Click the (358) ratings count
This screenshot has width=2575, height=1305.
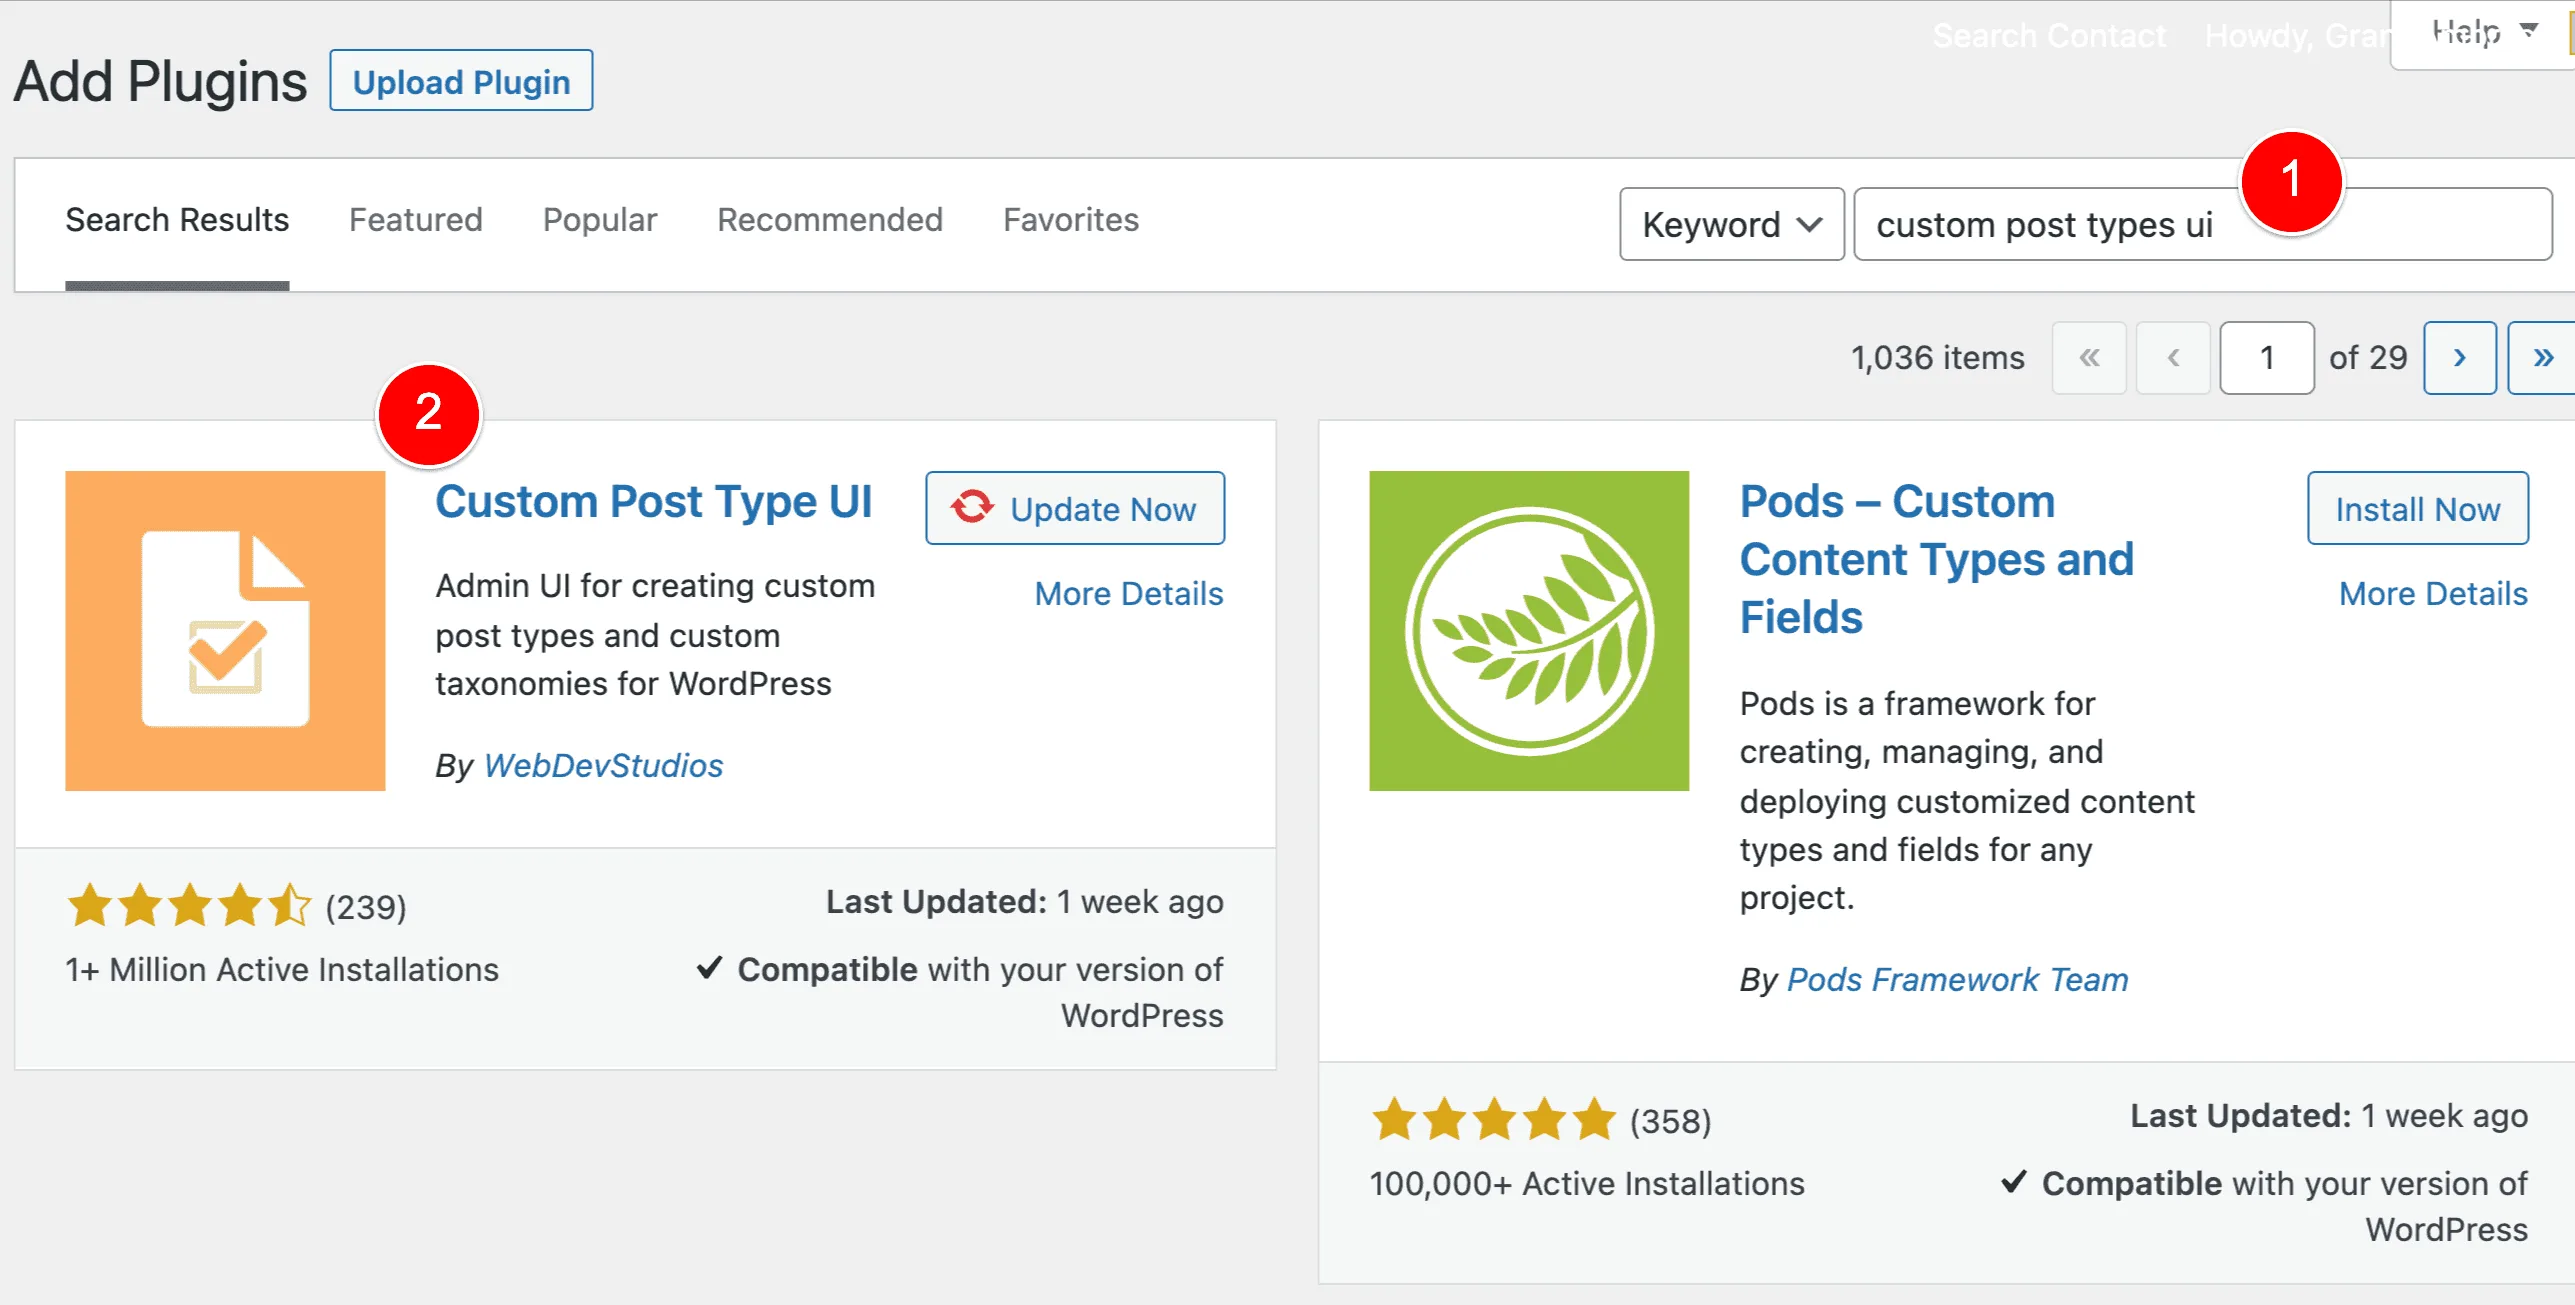pos(1670,1121)
